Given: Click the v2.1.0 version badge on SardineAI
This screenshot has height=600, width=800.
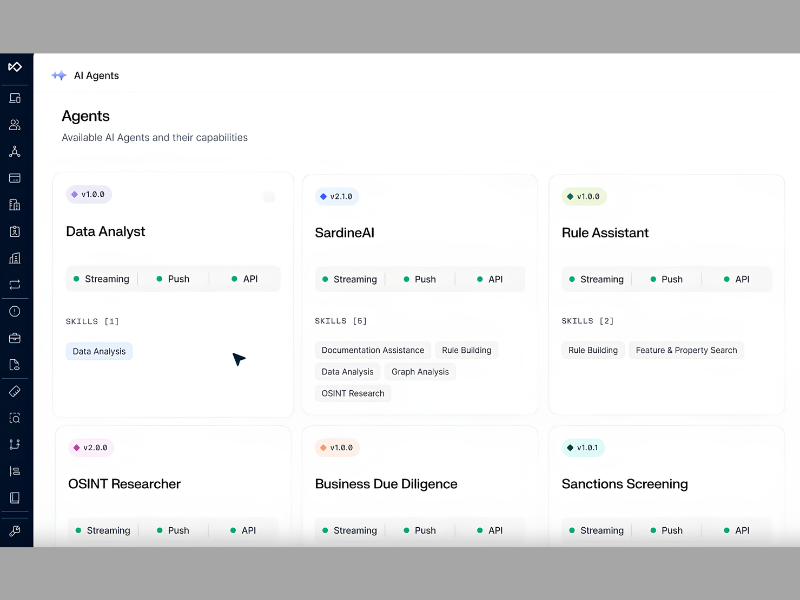Looking at the screenshot, I should tap(337, 196).
